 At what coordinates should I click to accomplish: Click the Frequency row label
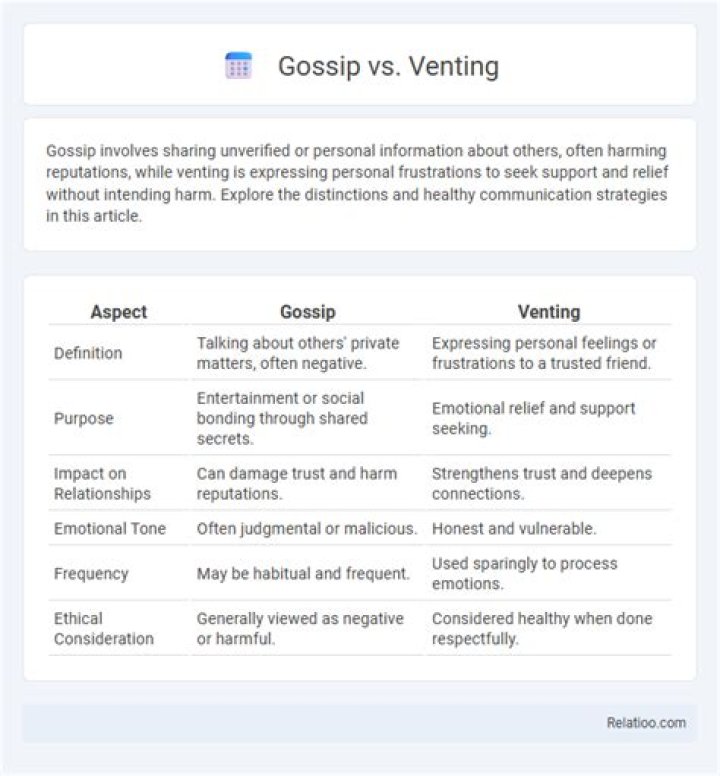tap(91, 574)
